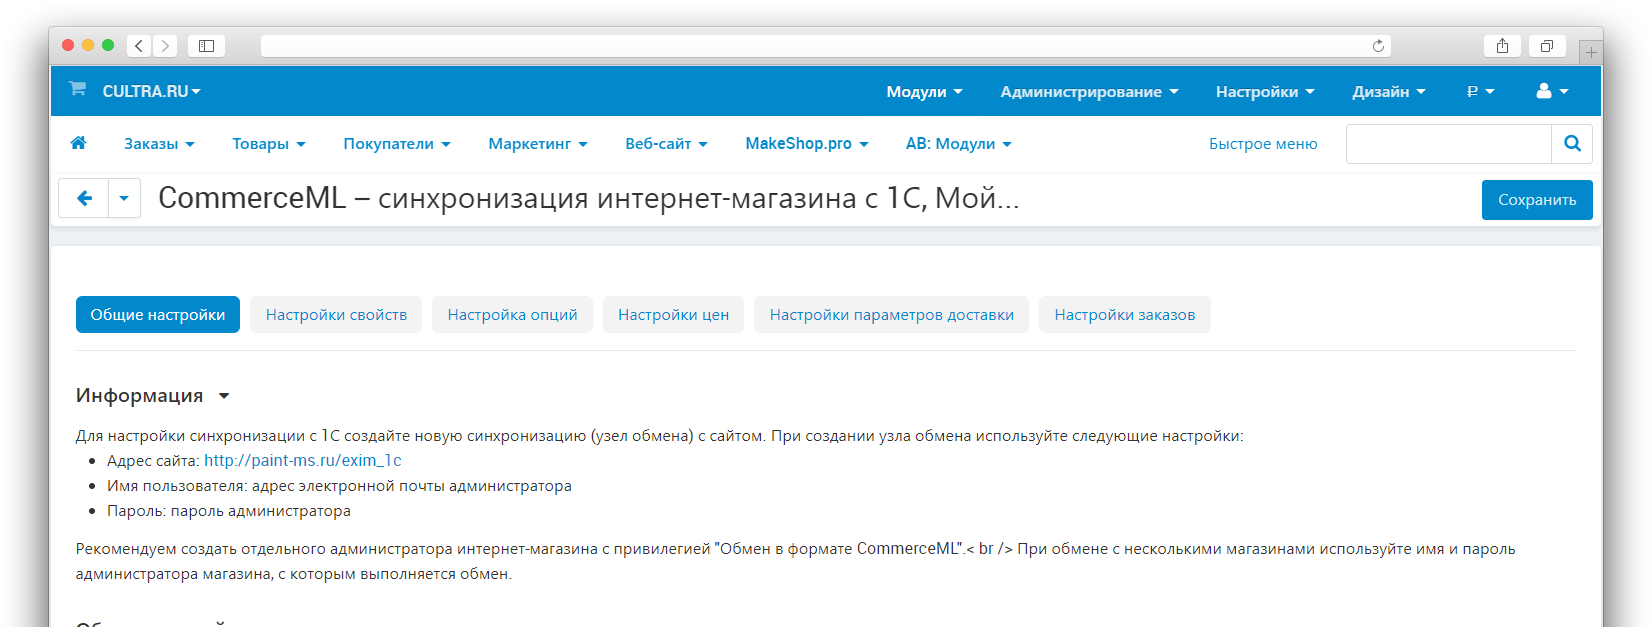
Task: Toggle the Safari sidebar icon
Action: (x=206, y=46)
